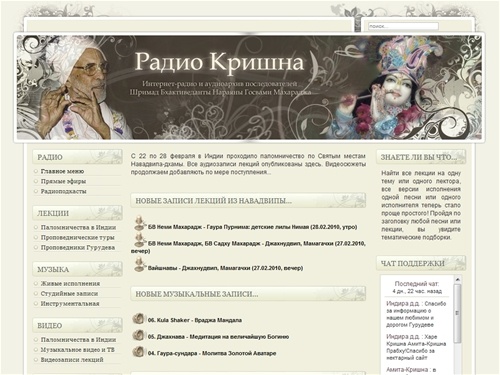500x375 pixels.
Task: Click the chat scrollbar up arrow
Action: pyautogui.click(x=458, y=279)
